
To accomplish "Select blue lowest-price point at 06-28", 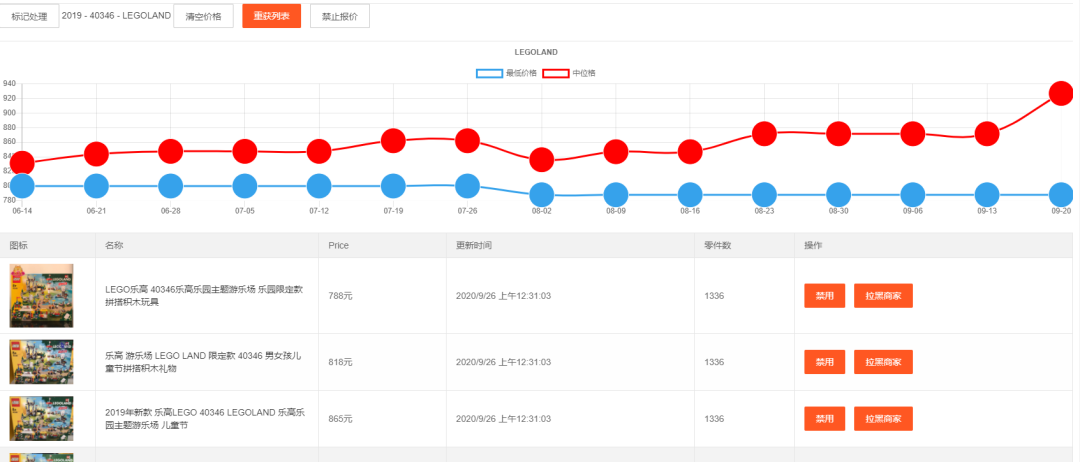I will (x=171, y=186).
